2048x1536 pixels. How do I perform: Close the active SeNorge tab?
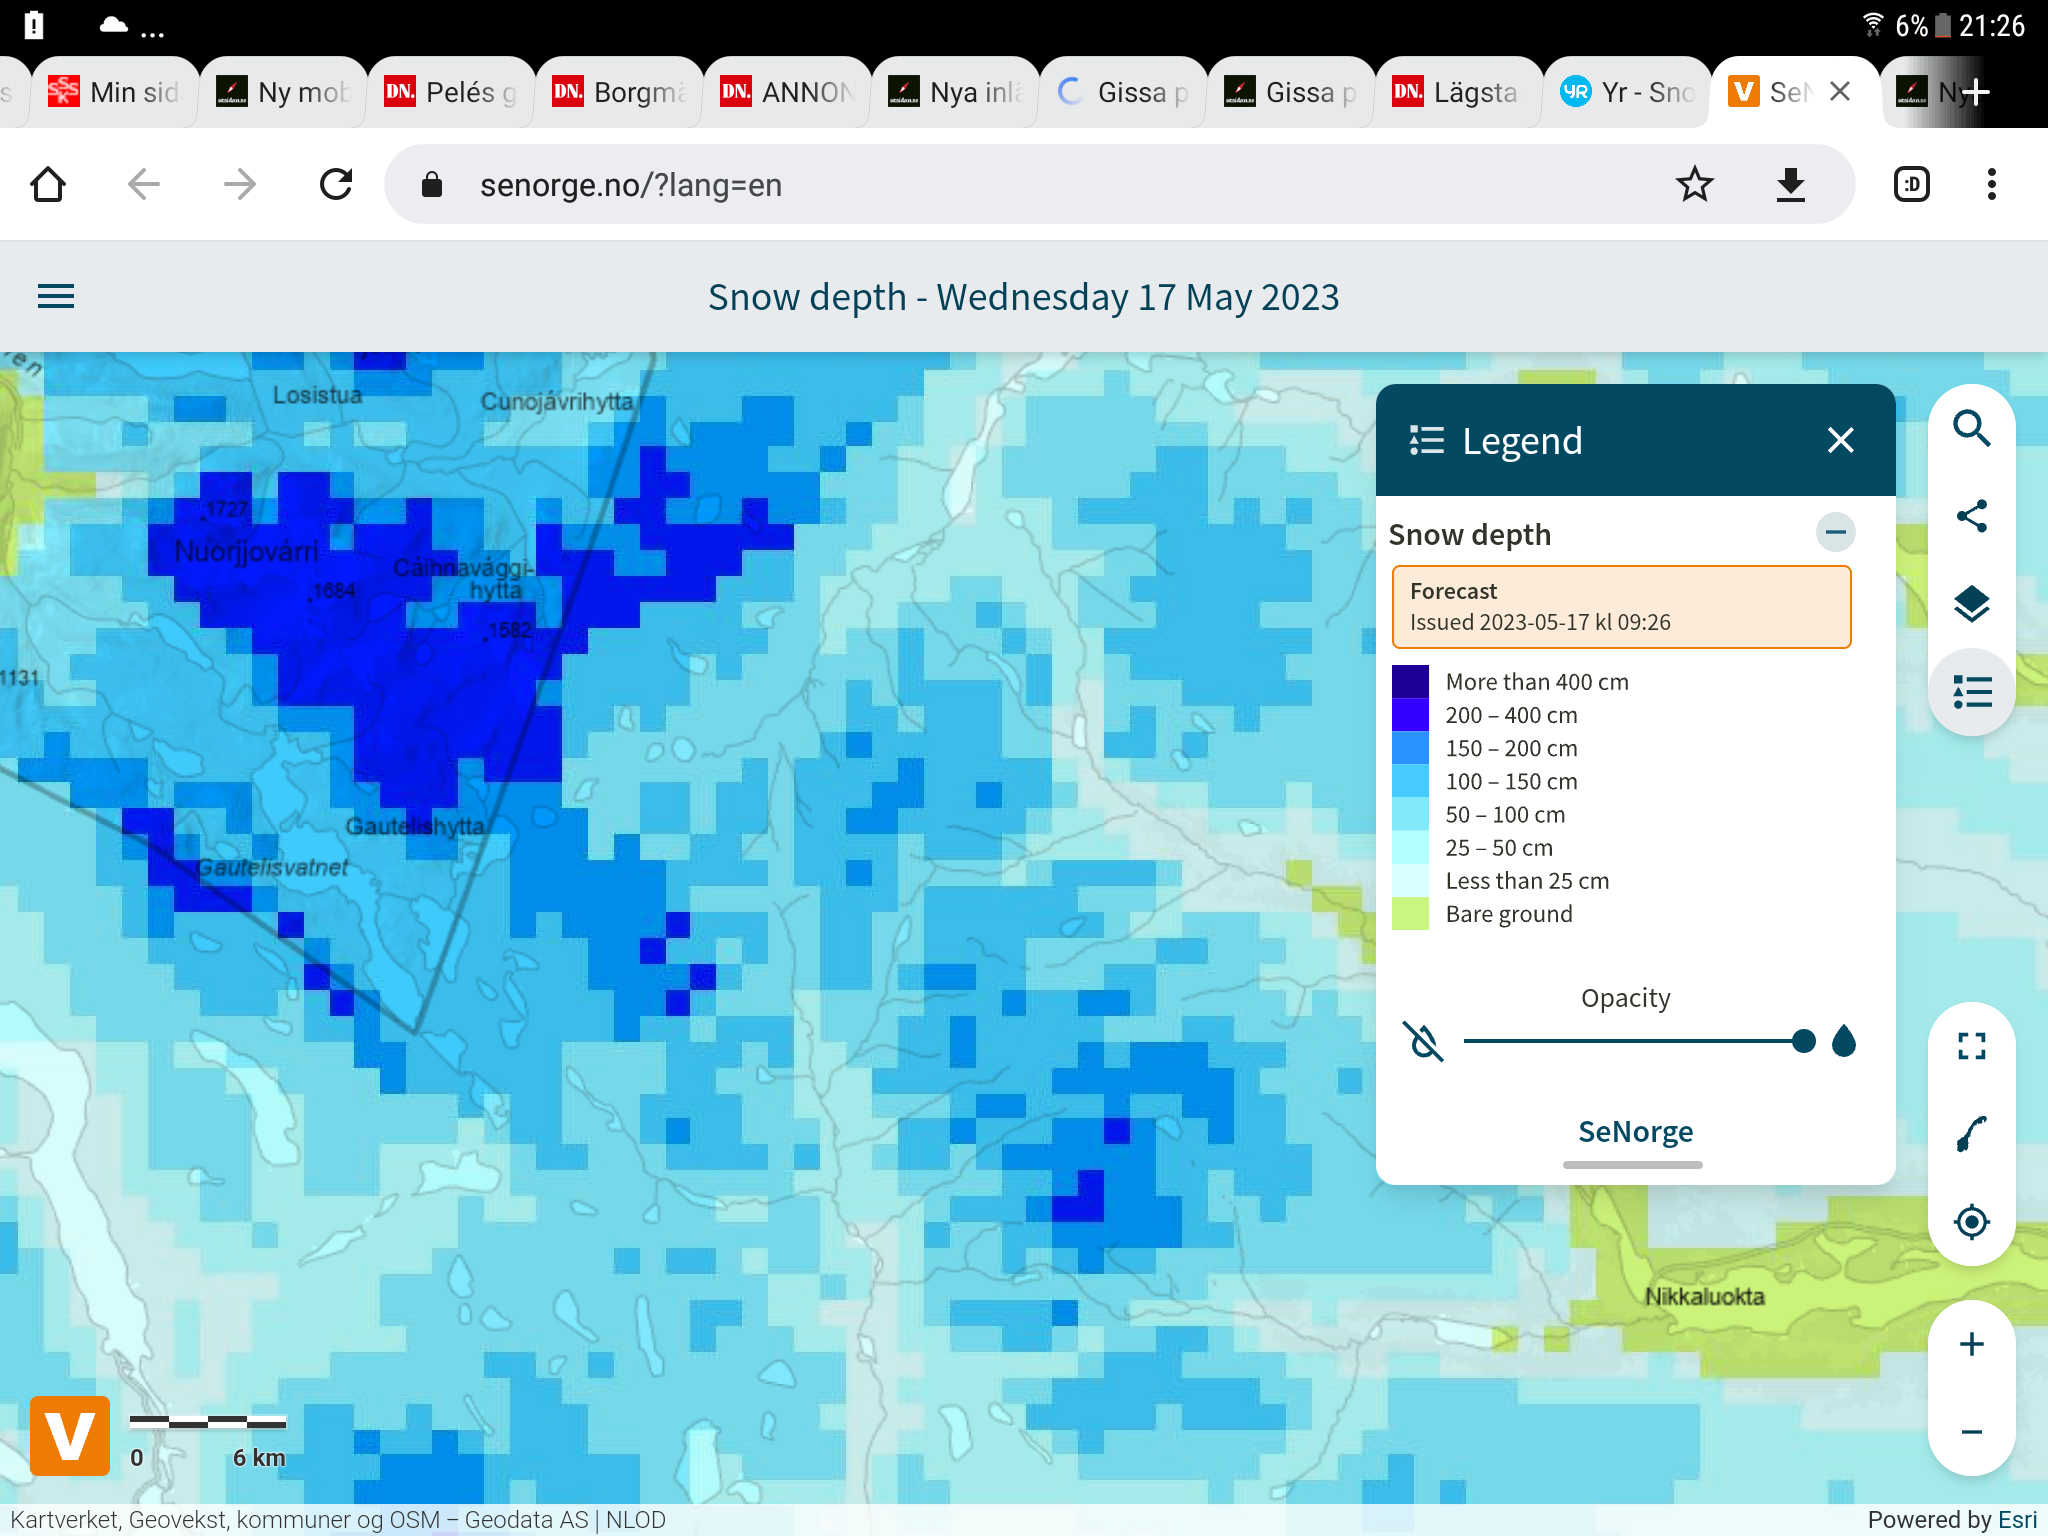click(x=1839, y=92)
